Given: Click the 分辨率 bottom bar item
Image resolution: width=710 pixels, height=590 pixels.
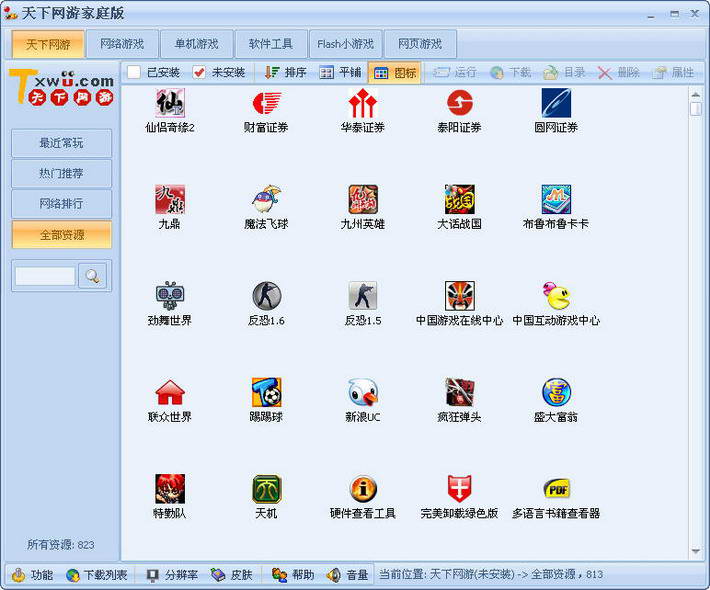Looking at the screenshot, I should tap(172, 575).
